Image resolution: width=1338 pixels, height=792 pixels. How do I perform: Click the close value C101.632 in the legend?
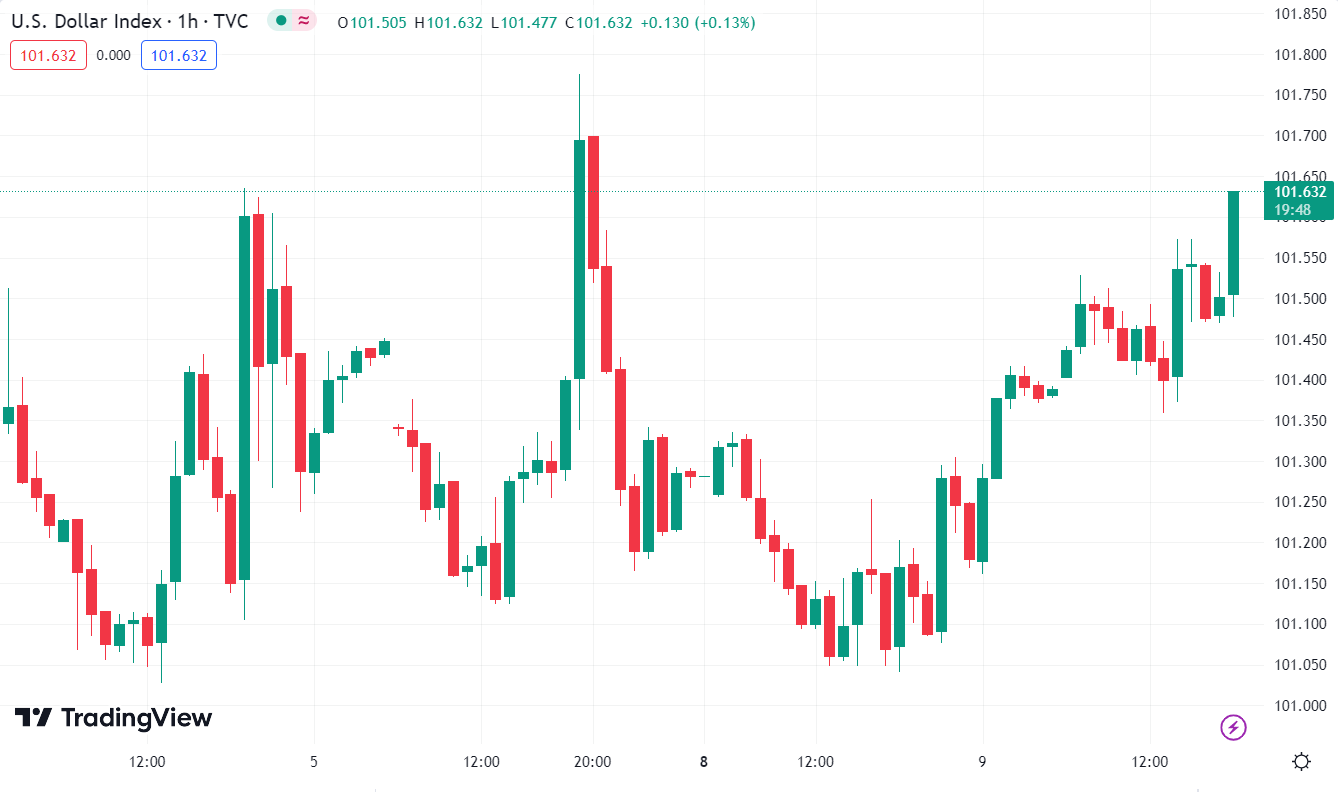coord(598,22)
